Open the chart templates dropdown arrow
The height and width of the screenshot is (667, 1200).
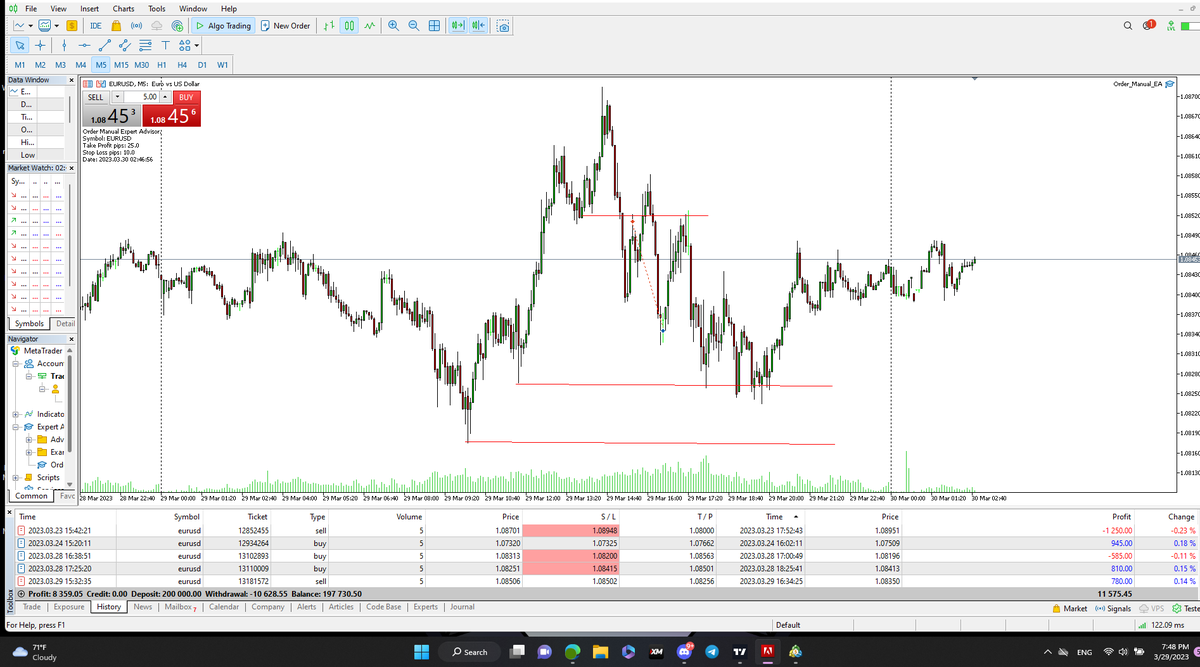pyautogui.click(x=57, y=25)
